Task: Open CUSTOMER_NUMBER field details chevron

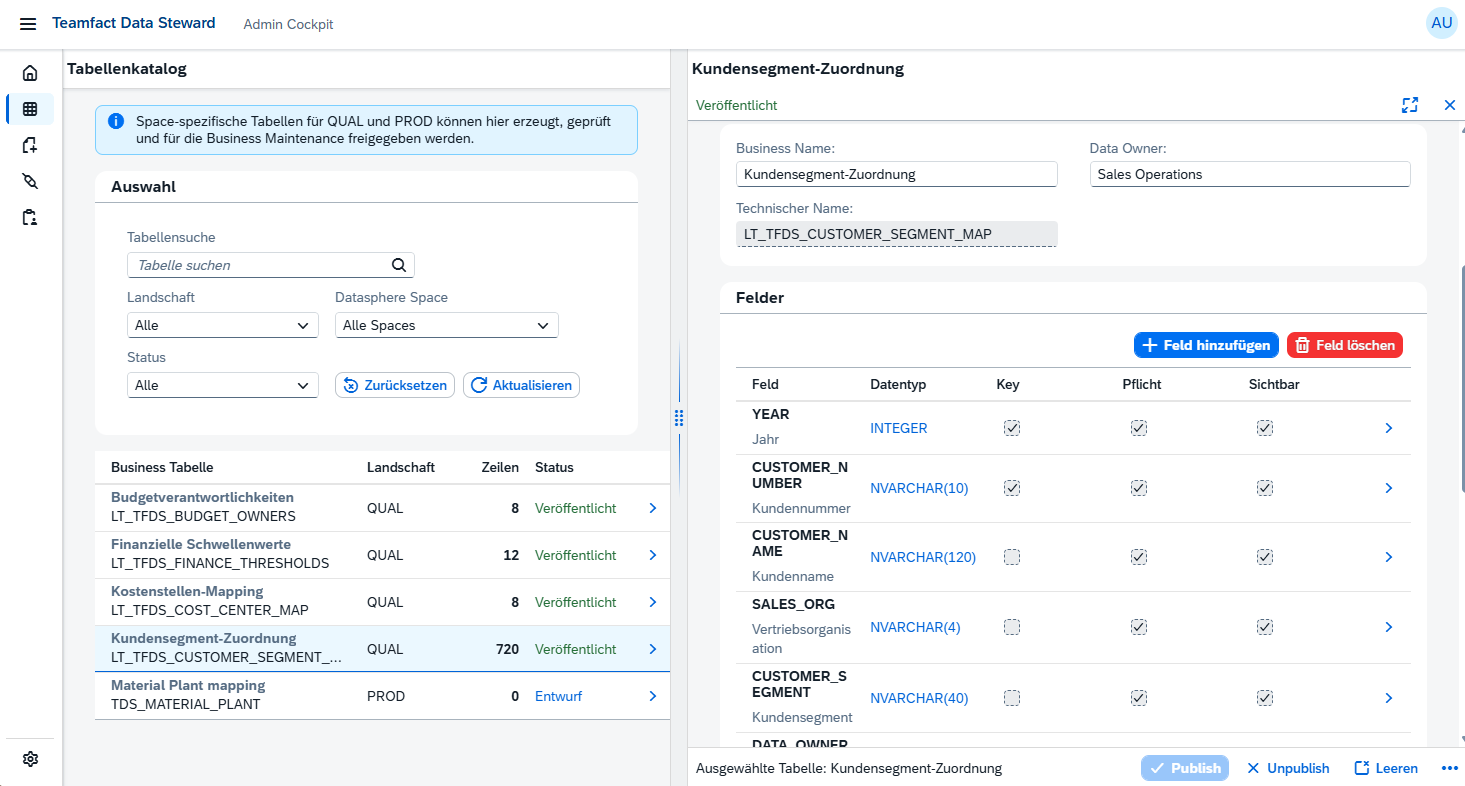Action: pyautogui.click(x=1388, y=488)
